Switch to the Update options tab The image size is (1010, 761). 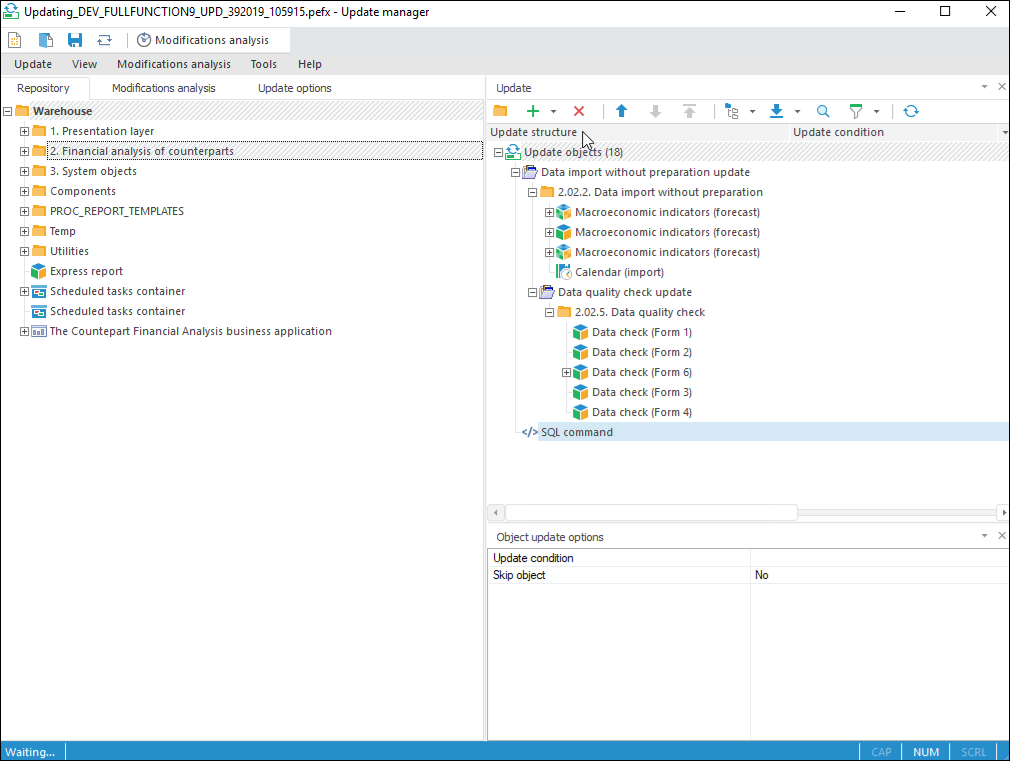point(294,88)
